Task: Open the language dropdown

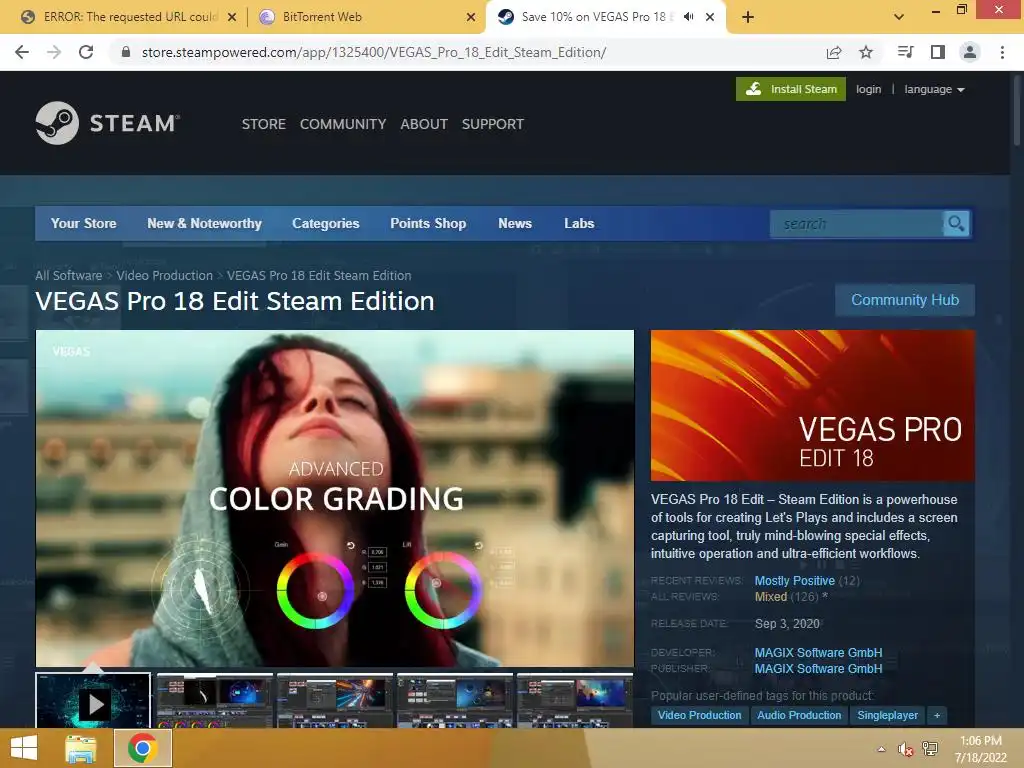Action: click(935, 89)
